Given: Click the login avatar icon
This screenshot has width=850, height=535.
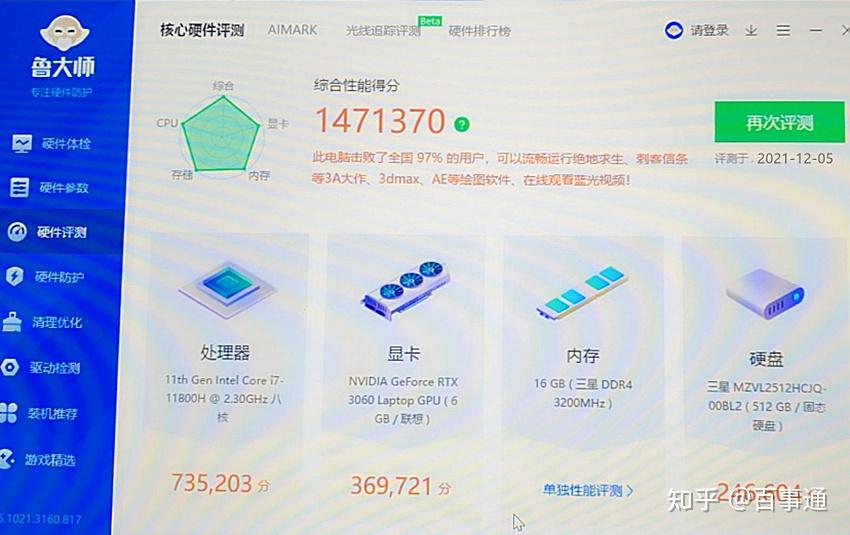Looking at the screenshot, I should click(x=674, y=30).
